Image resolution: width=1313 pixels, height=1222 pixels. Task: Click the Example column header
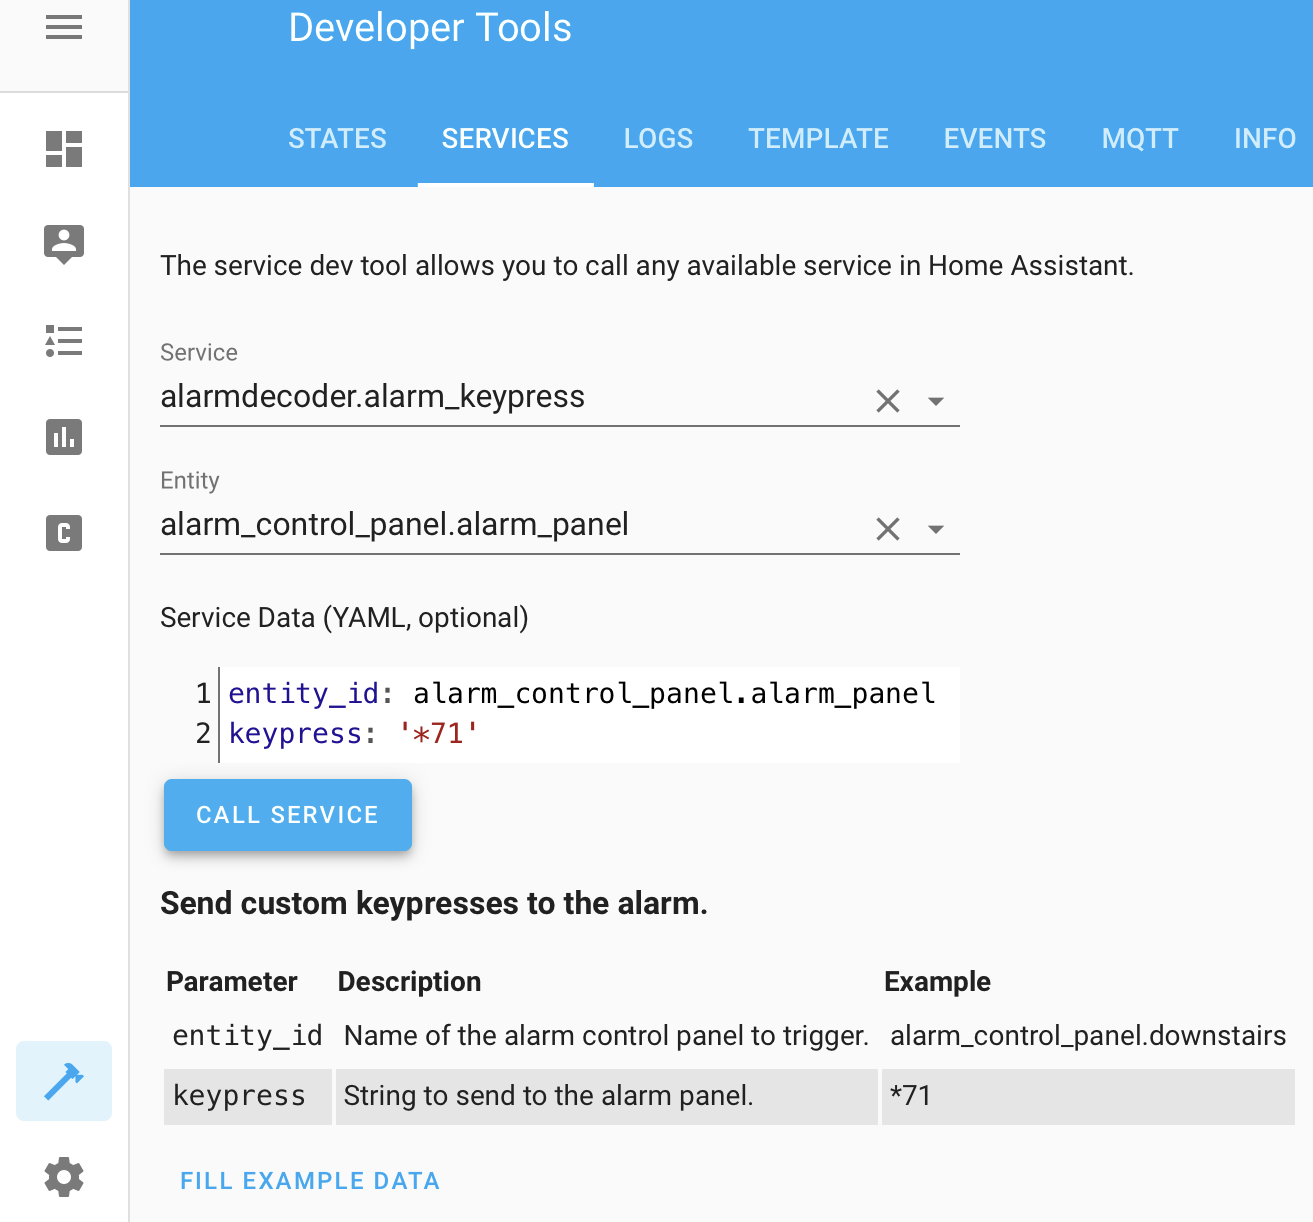click(937, 982)
